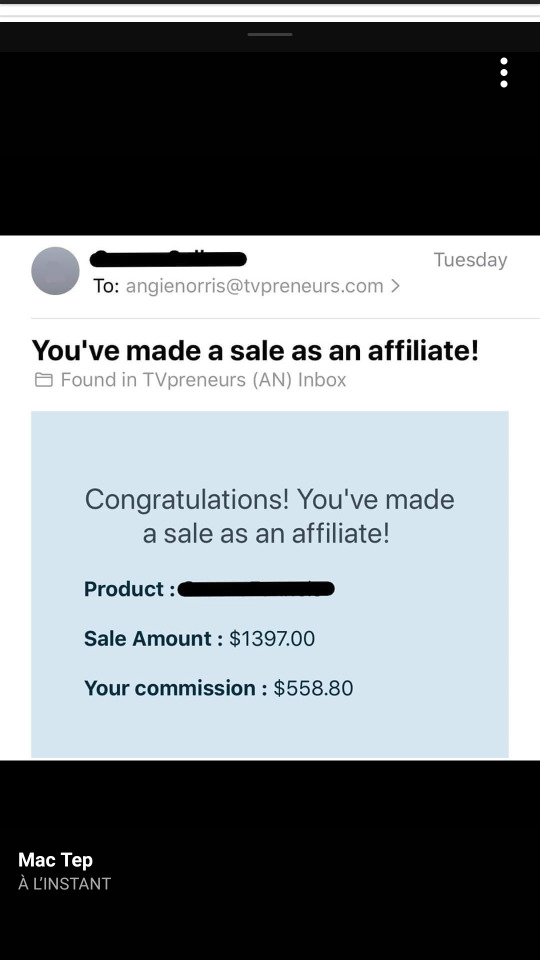Click the À L'INSTANT timestamp
The height and width of the screenshot is (960, 540).
pos(64,883)
